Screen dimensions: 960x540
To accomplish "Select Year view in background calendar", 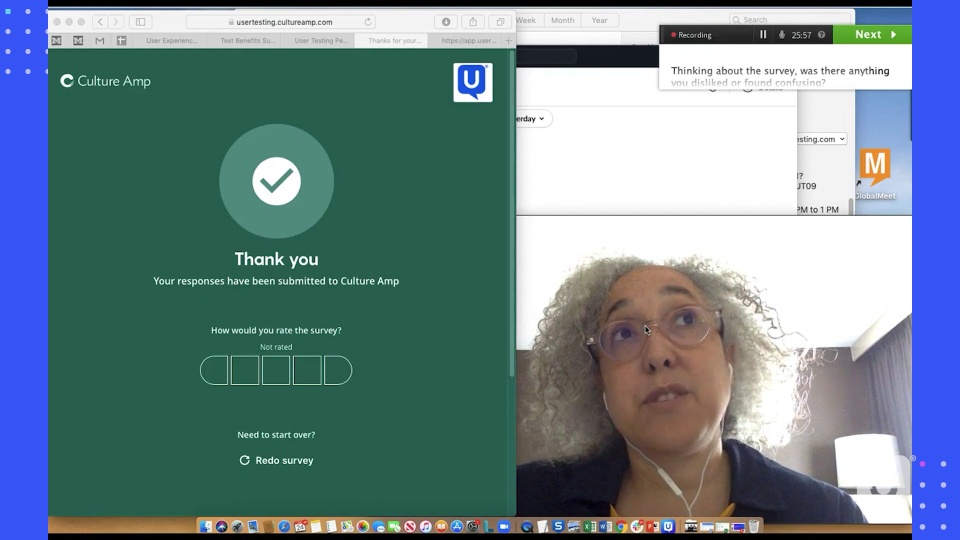I will coord(599,20).
